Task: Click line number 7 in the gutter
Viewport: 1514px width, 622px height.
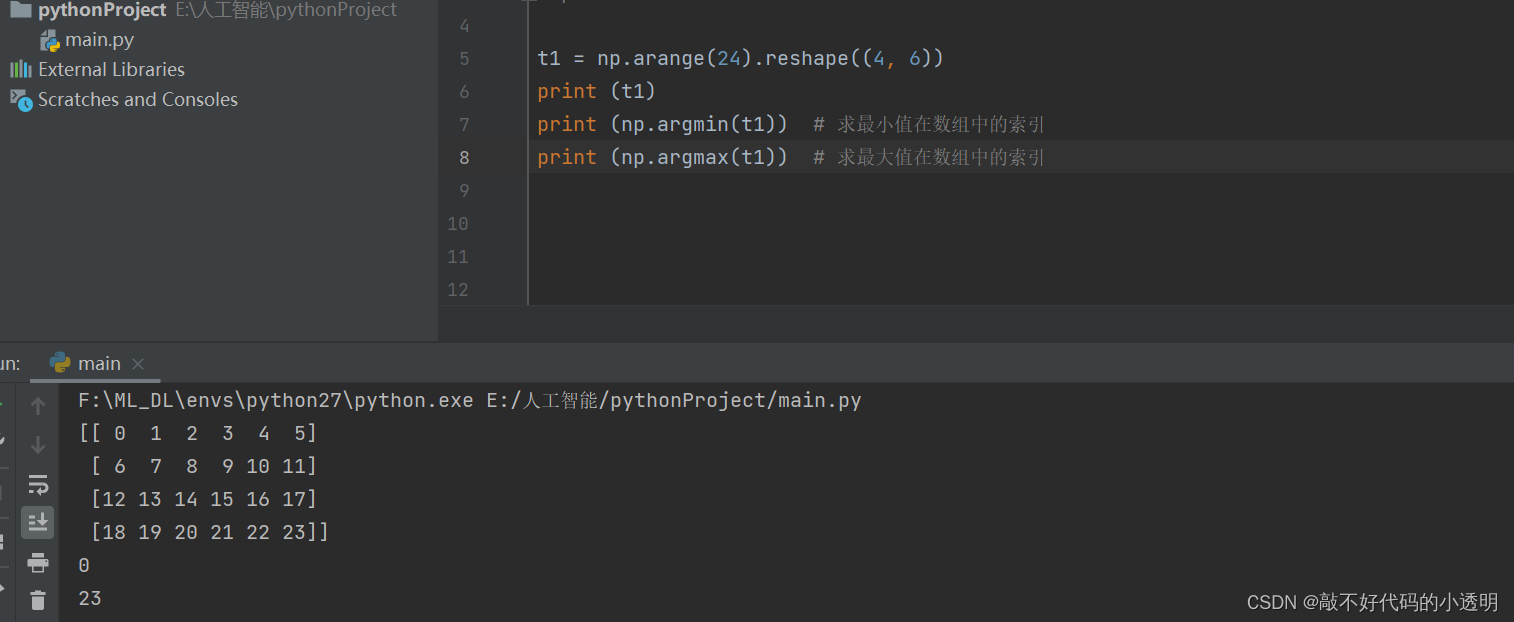Action: [x=463, y=125]
